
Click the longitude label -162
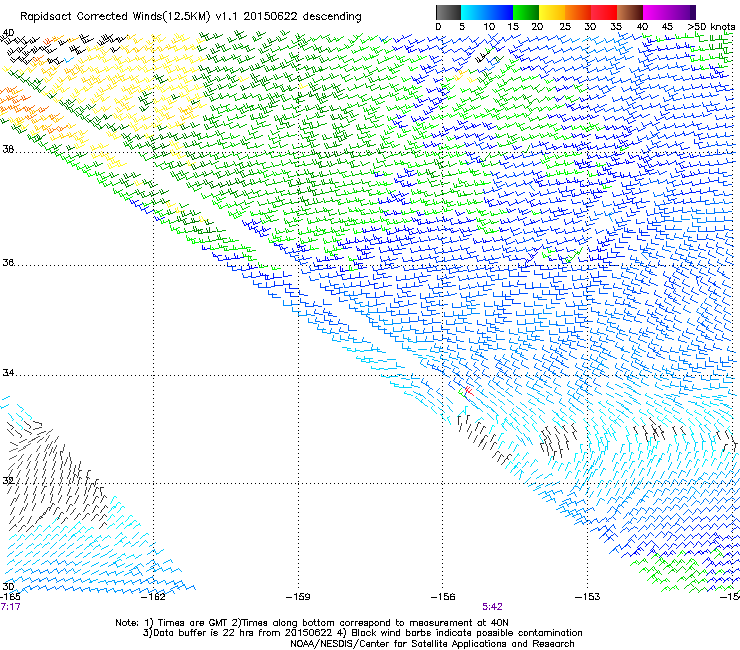pos(153,597)
